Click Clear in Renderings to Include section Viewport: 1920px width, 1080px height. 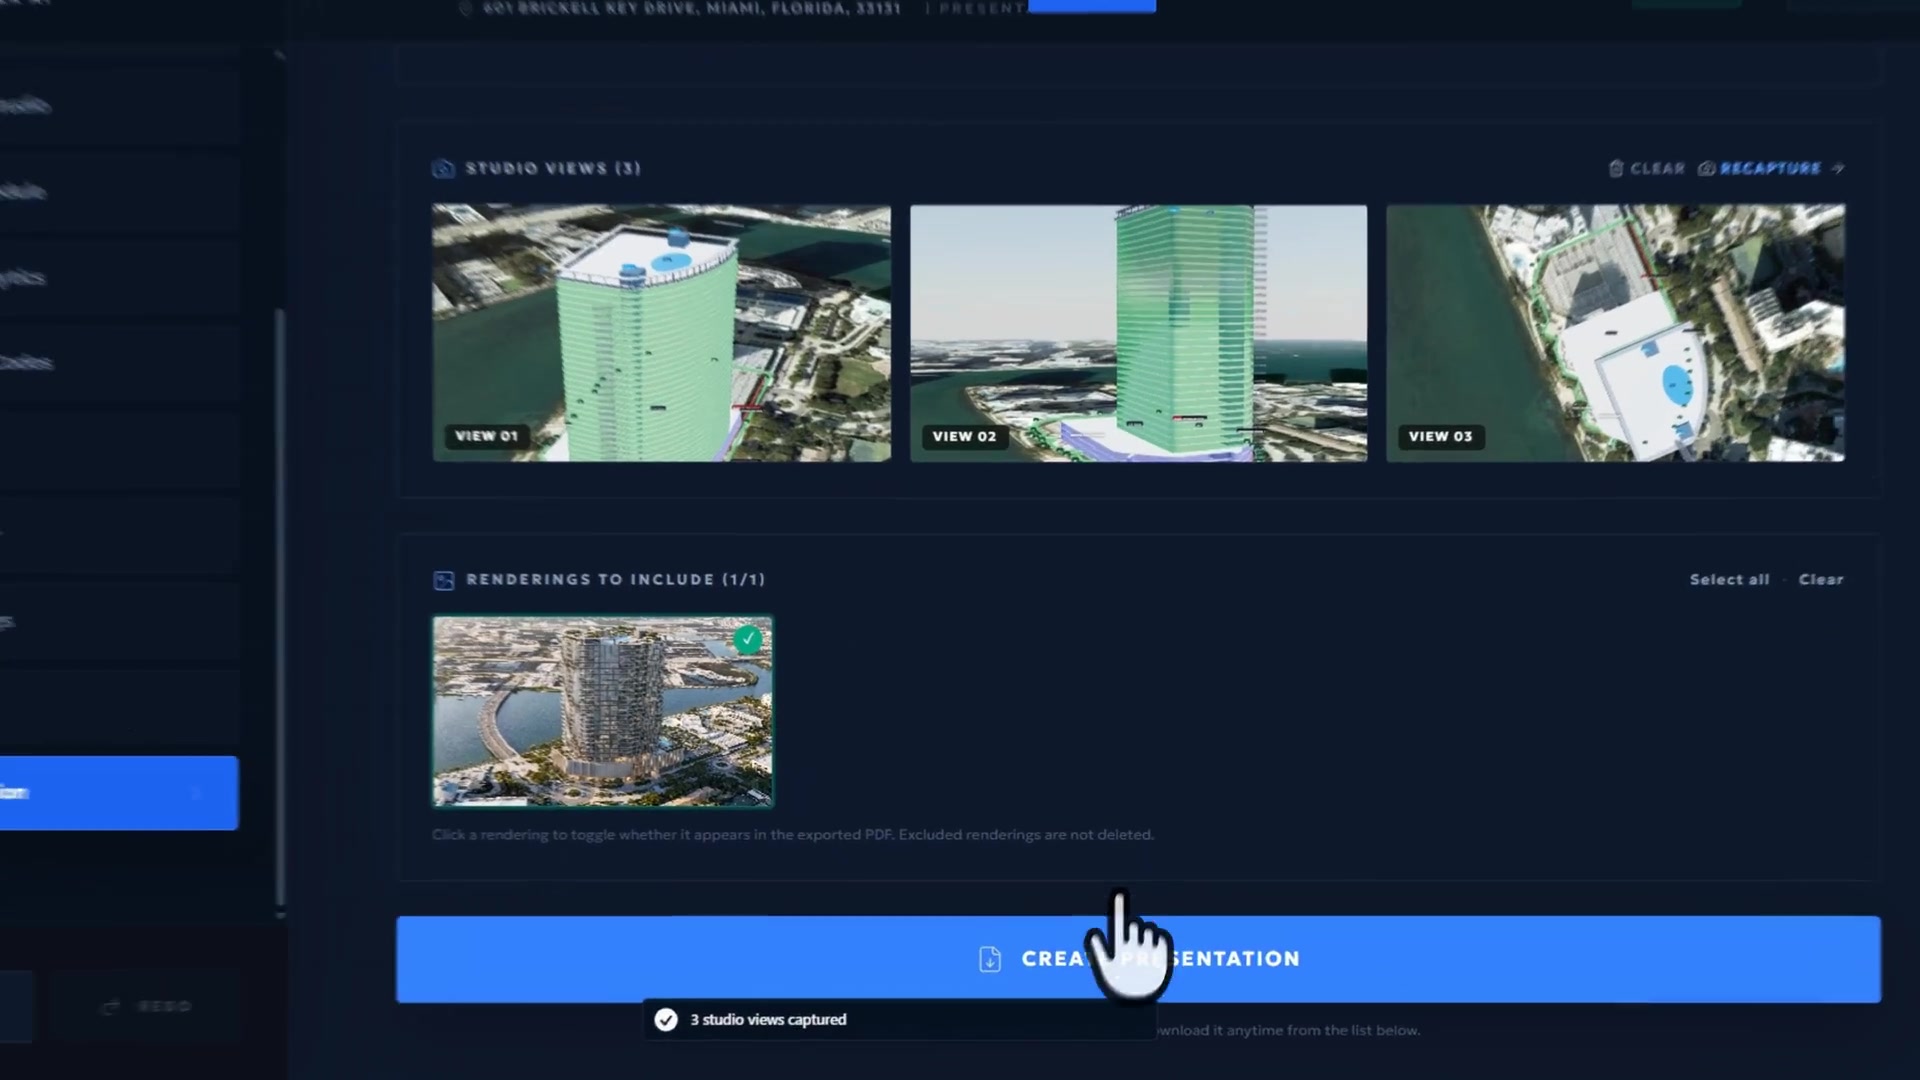pos(1821,579)
